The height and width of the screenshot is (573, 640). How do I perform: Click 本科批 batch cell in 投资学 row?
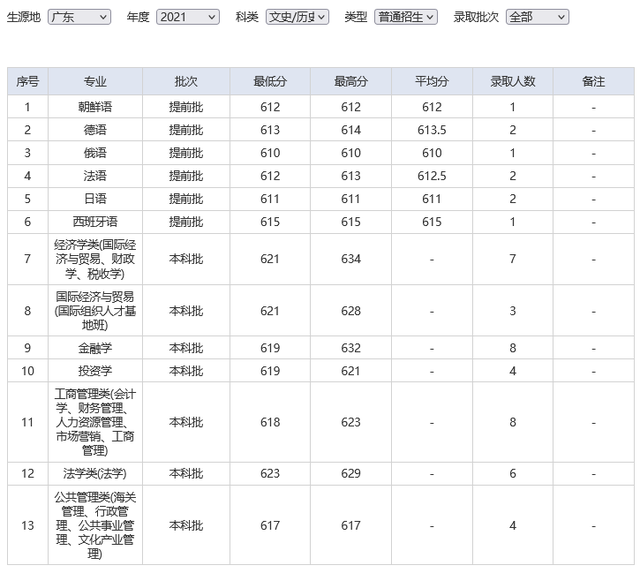(186, 371)
